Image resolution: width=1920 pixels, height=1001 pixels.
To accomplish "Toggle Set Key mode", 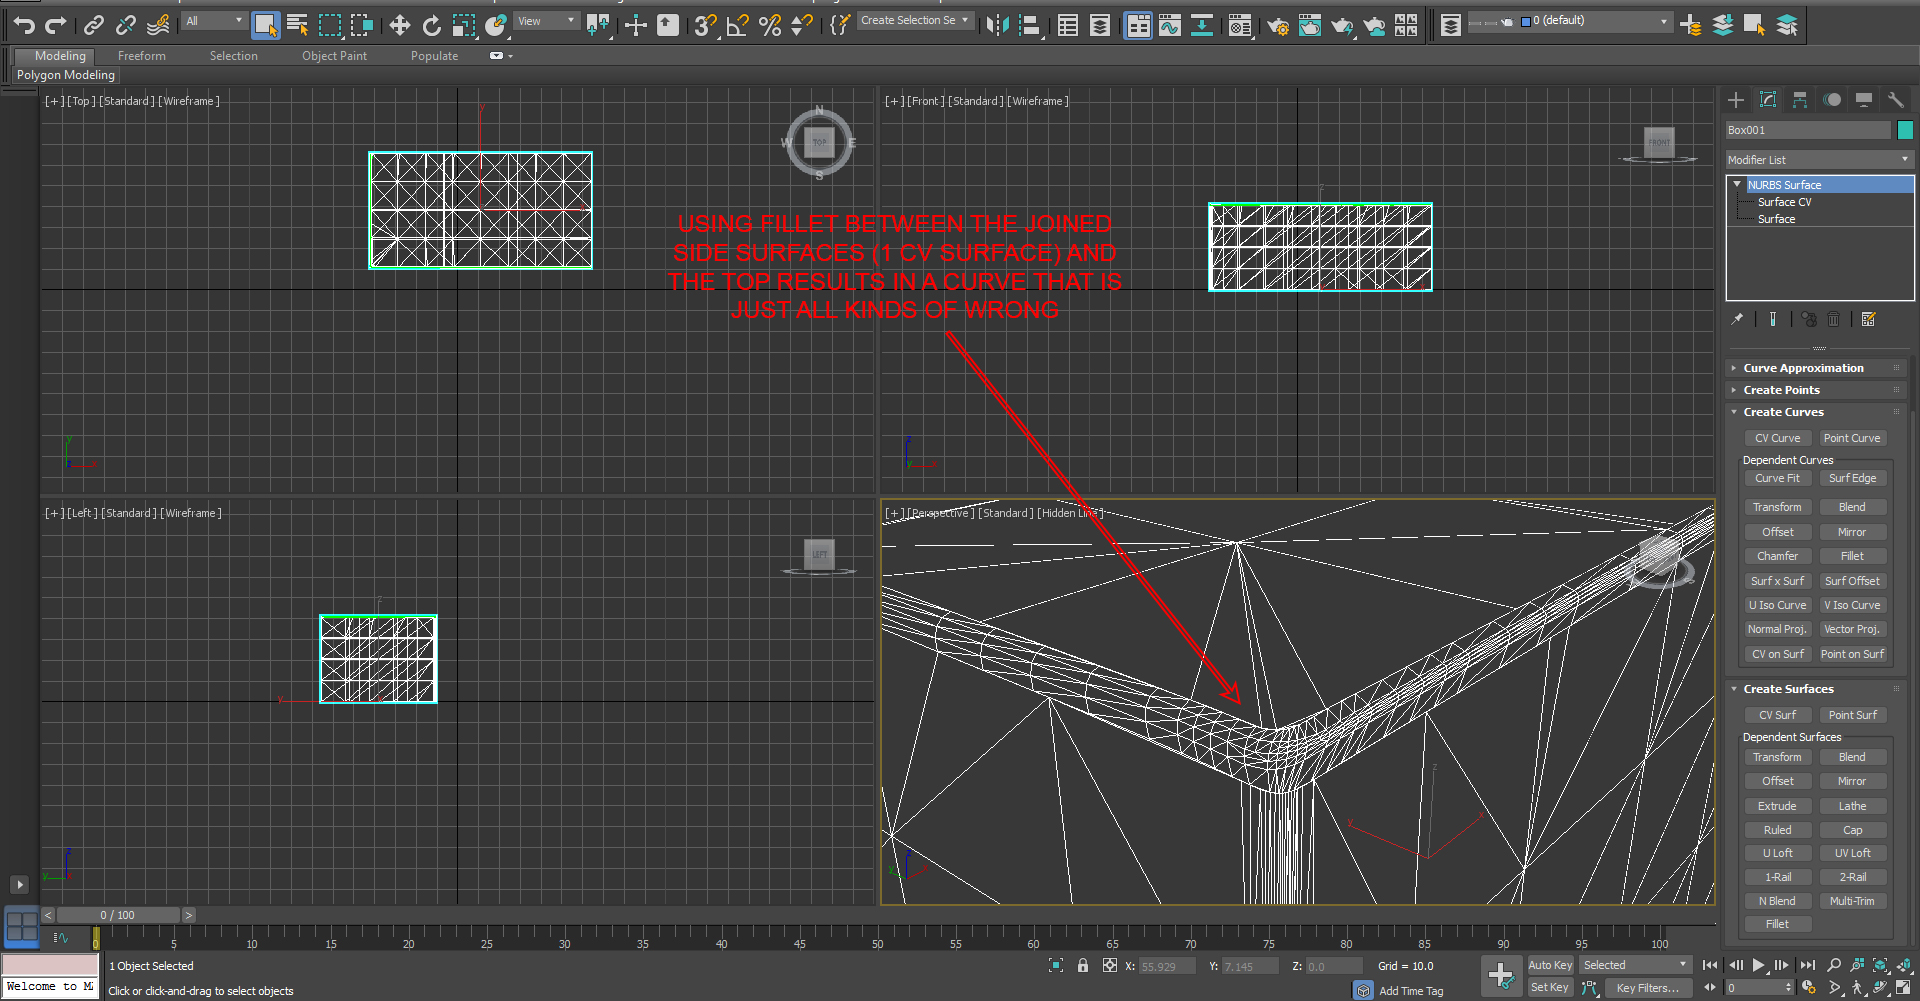I will click(1549, 987).
